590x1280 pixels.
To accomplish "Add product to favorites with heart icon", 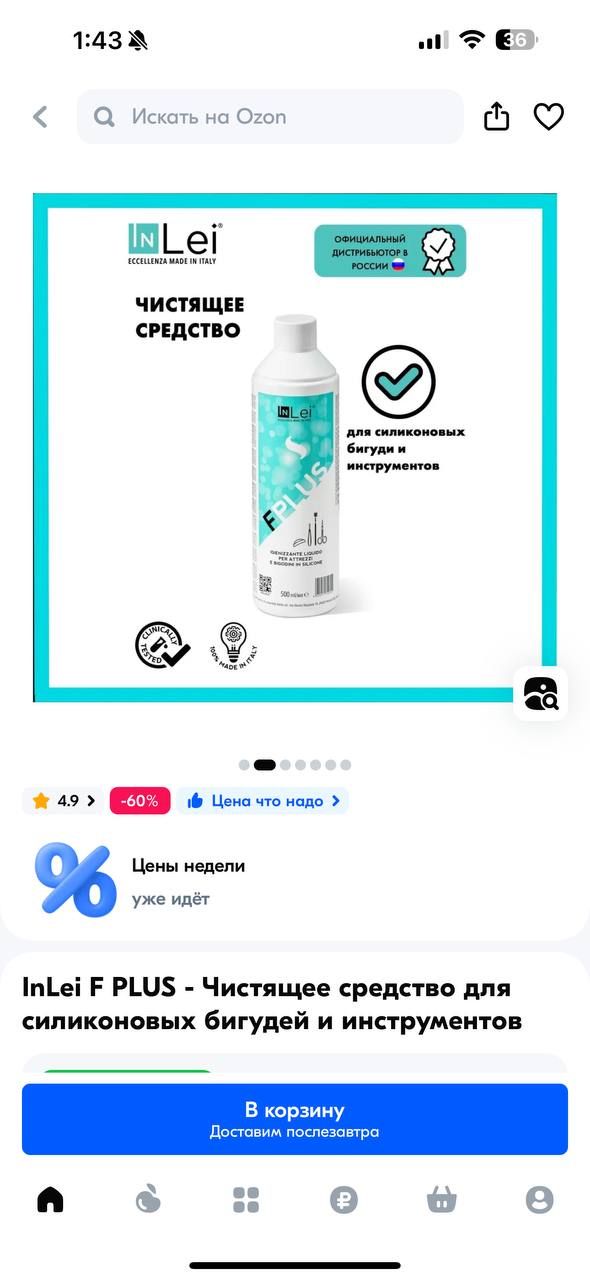I will click(548, 117).
